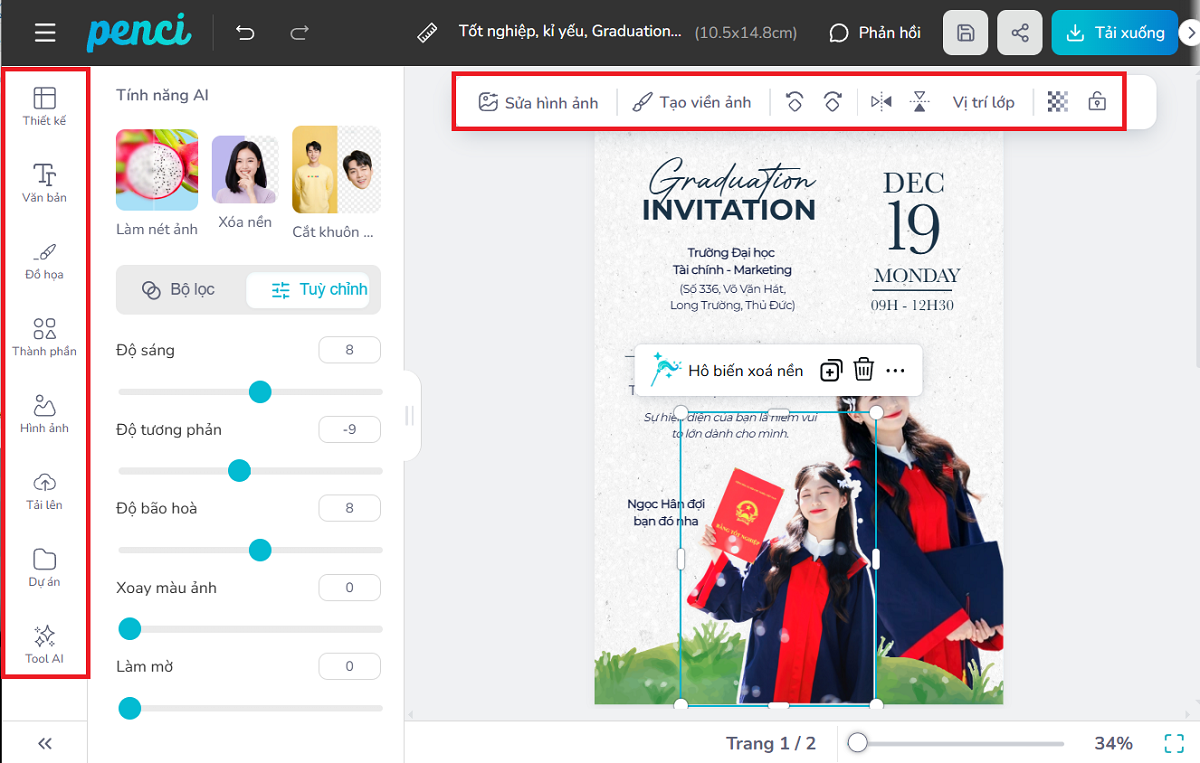This screenshot has width=1200, height=763.
Task: Open the hamburger main menu
Action: coord(45,33)
